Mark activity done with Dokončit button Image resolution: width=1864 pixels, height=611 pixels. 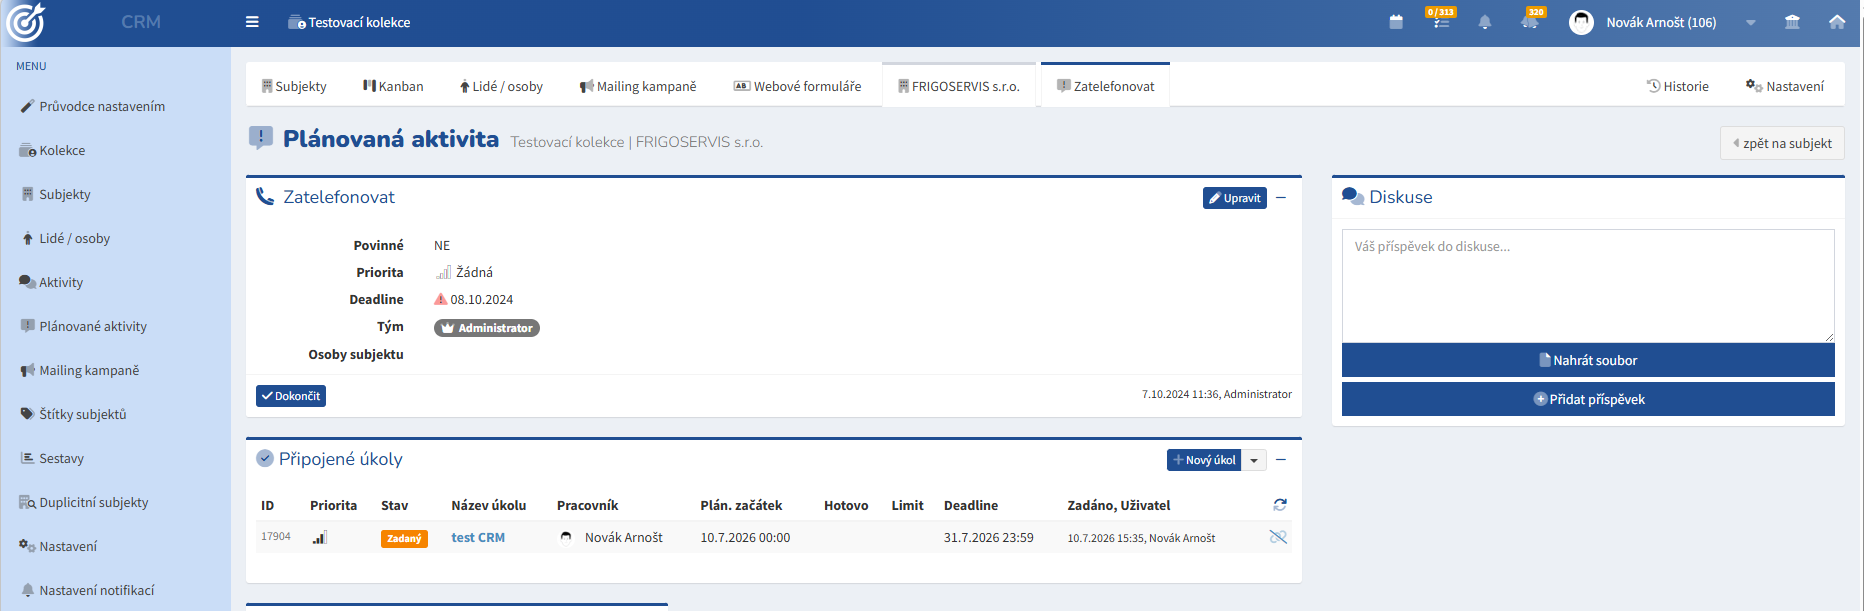click(291, 396)
